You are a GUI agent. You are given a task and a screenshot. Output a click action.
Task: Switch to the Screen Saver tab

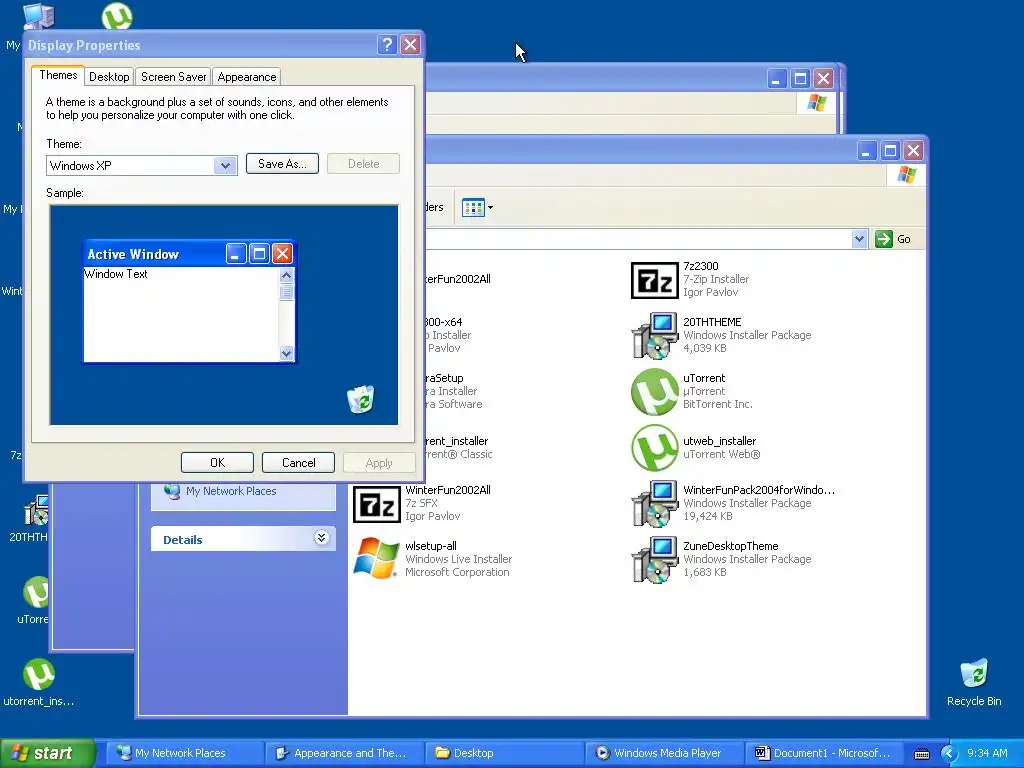(x=173, y=76)
